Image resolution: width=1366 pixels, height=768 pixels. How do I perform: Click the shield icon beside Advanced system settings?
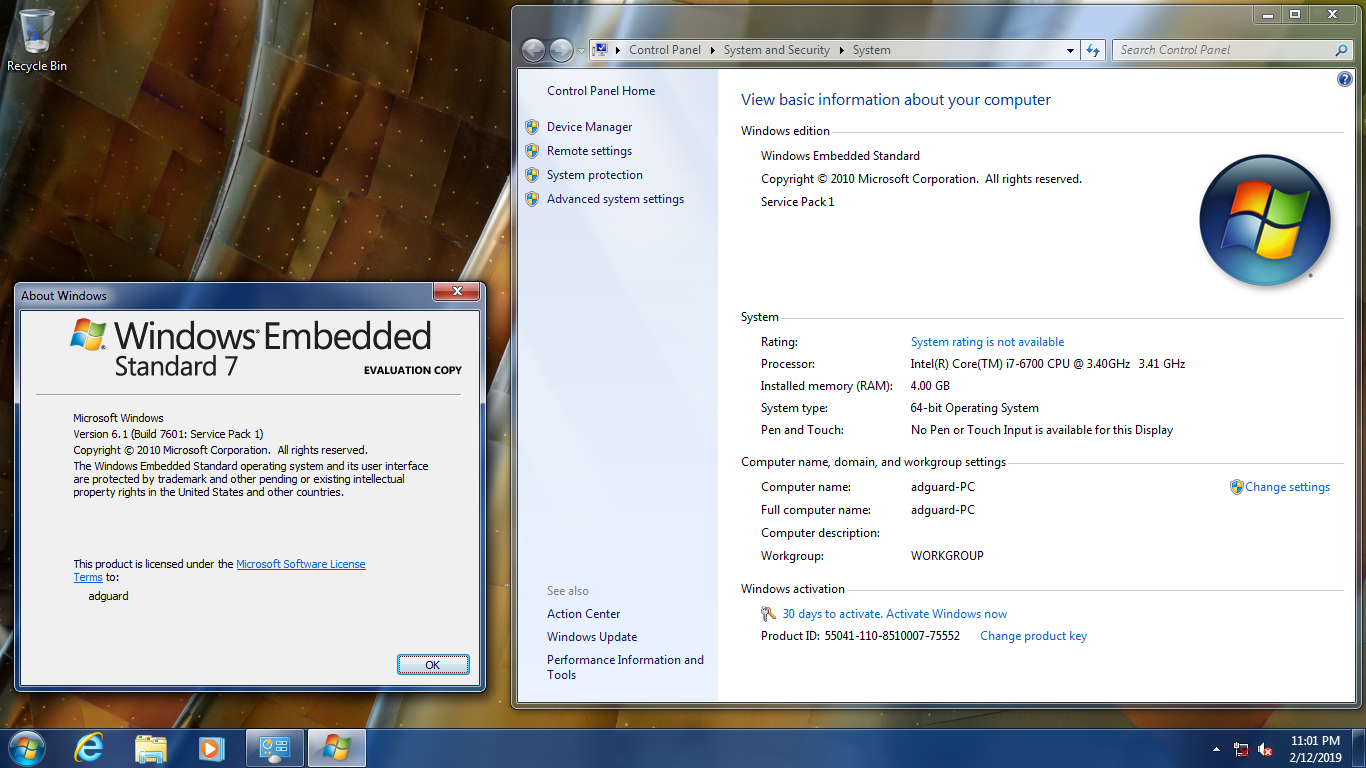coord(532,199)
